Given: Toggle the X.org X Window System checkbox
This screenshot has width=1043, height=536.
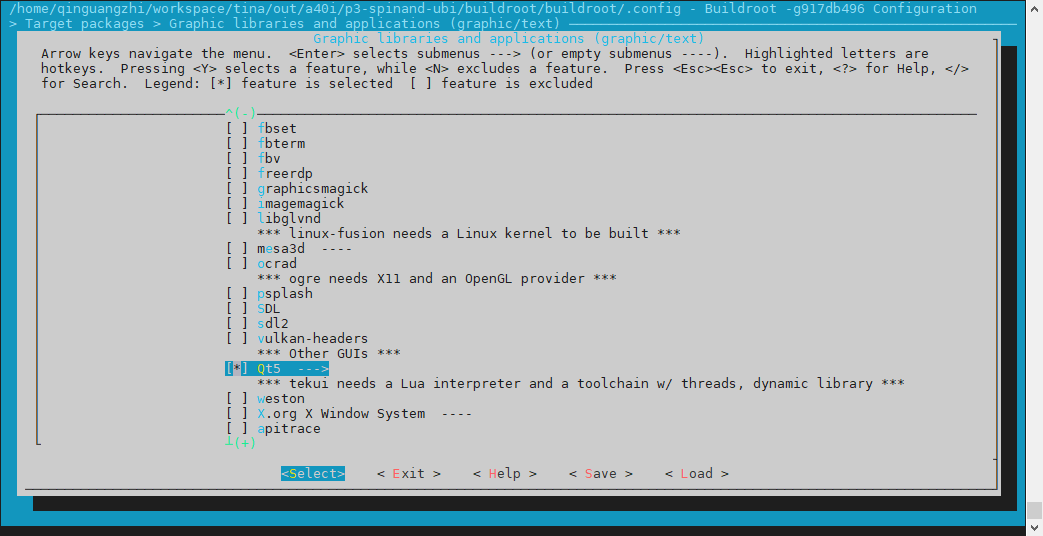Looking at the screenshot, I should pos(237,414).
